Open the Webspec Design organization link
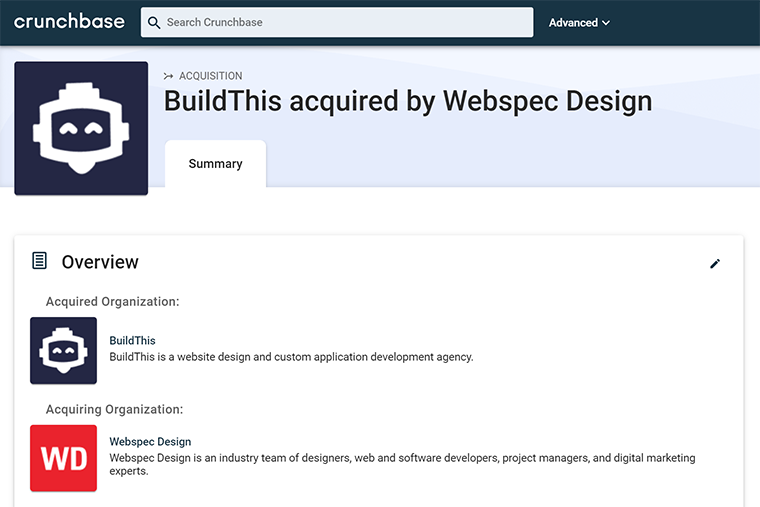Viewport: 760px width, 507px height. [x=150, y=442]
